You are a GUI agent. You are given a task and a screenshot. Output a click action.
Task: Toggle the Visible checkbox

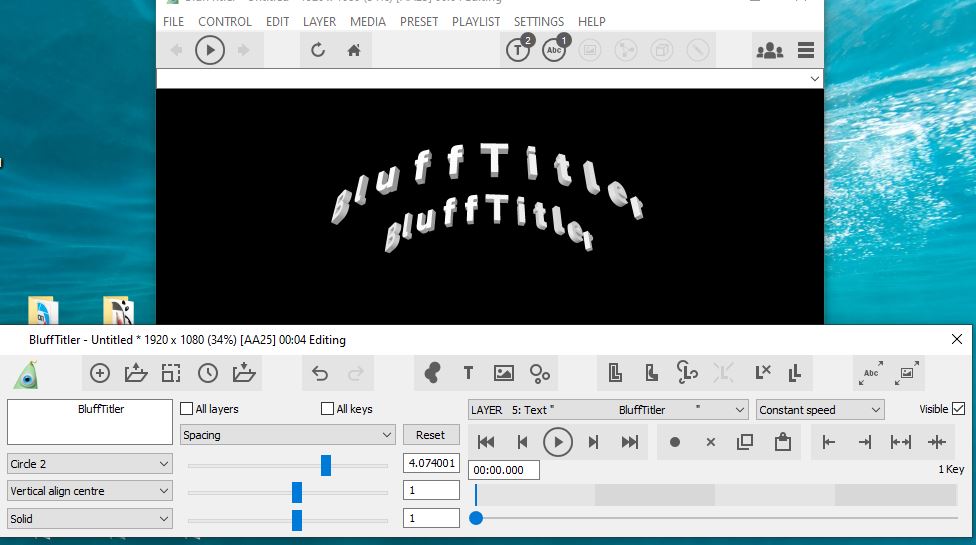point(958,409)
